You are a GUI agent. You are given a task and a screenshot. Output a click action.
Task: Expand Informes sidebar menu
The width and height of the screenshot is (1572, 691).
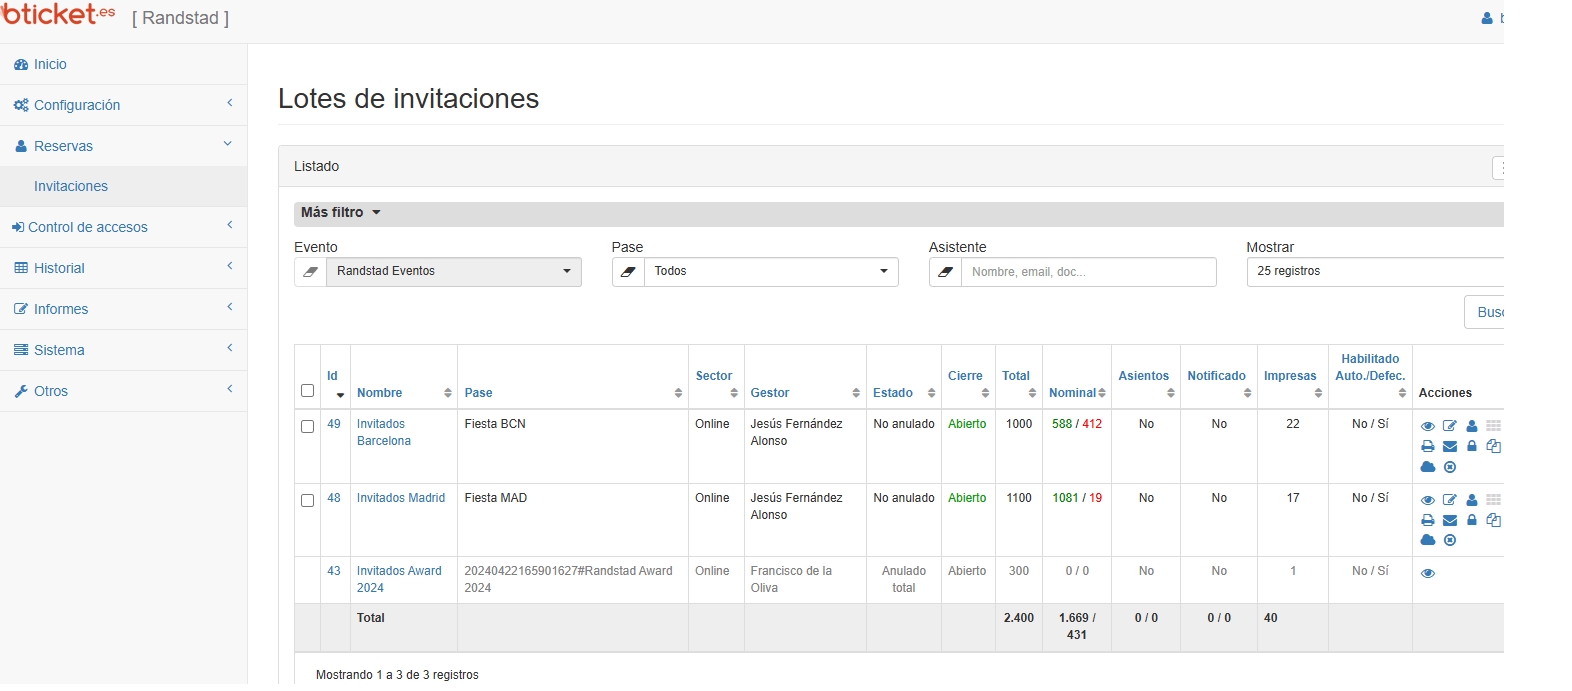pos(123,309)
